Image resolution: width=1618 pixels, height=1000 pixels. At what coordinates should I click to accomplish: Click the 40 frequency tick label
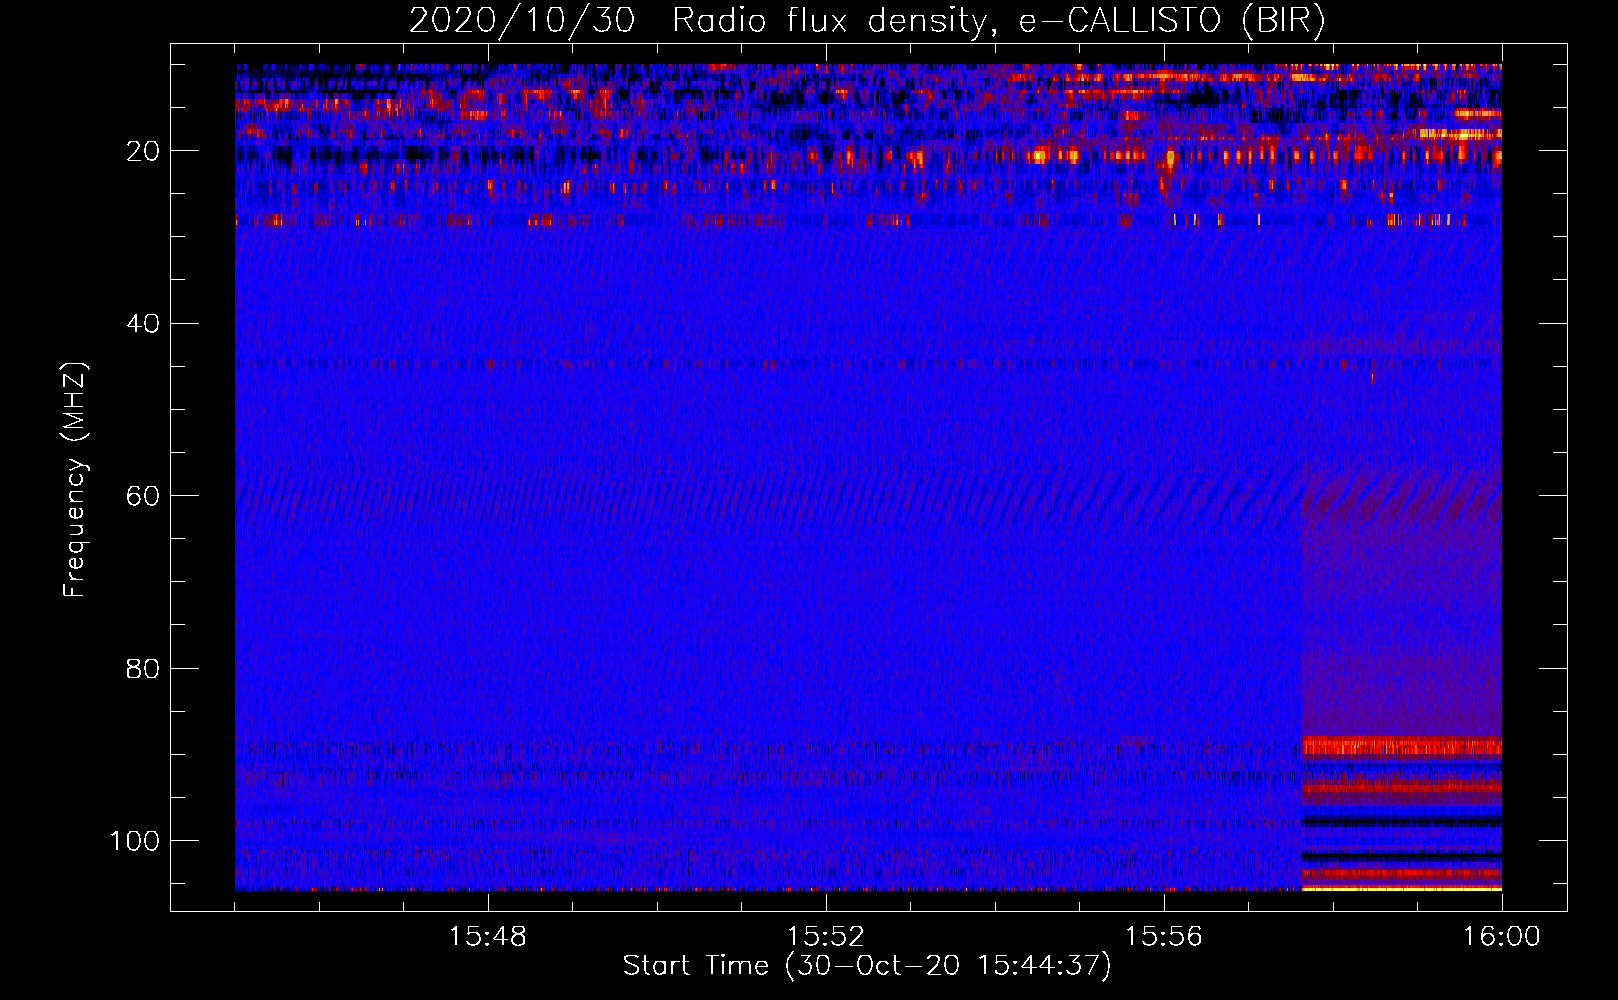144,324
